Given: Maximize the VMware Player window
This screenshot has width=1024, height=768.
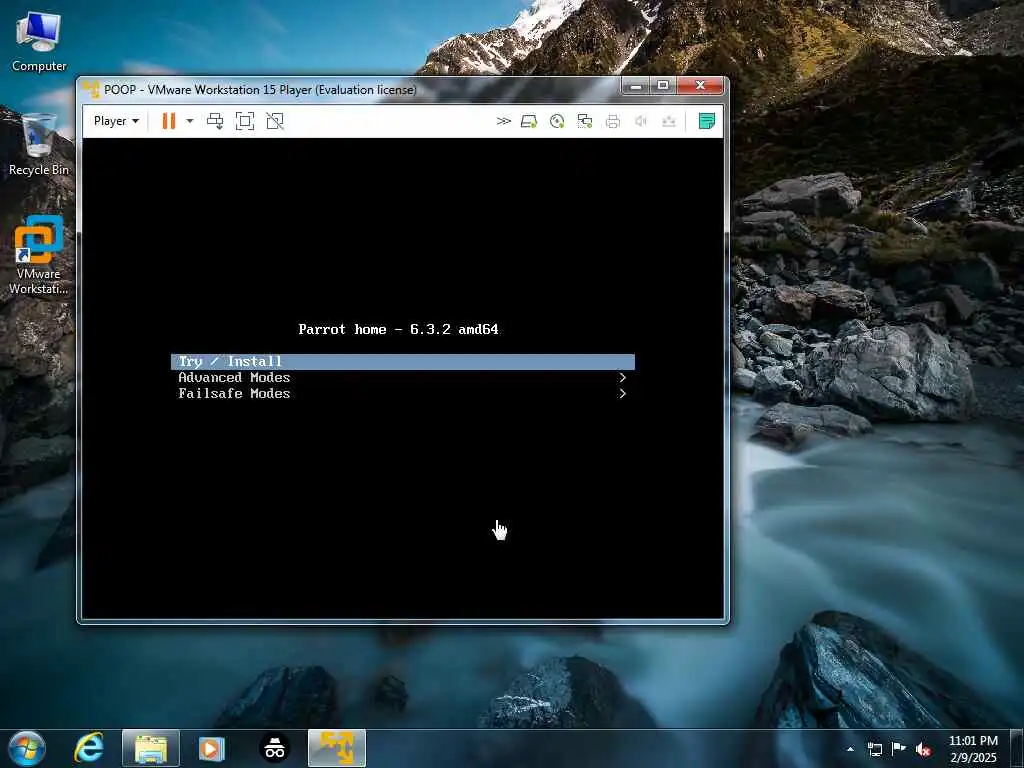Looking at the screenshot, I should point(663,86).
